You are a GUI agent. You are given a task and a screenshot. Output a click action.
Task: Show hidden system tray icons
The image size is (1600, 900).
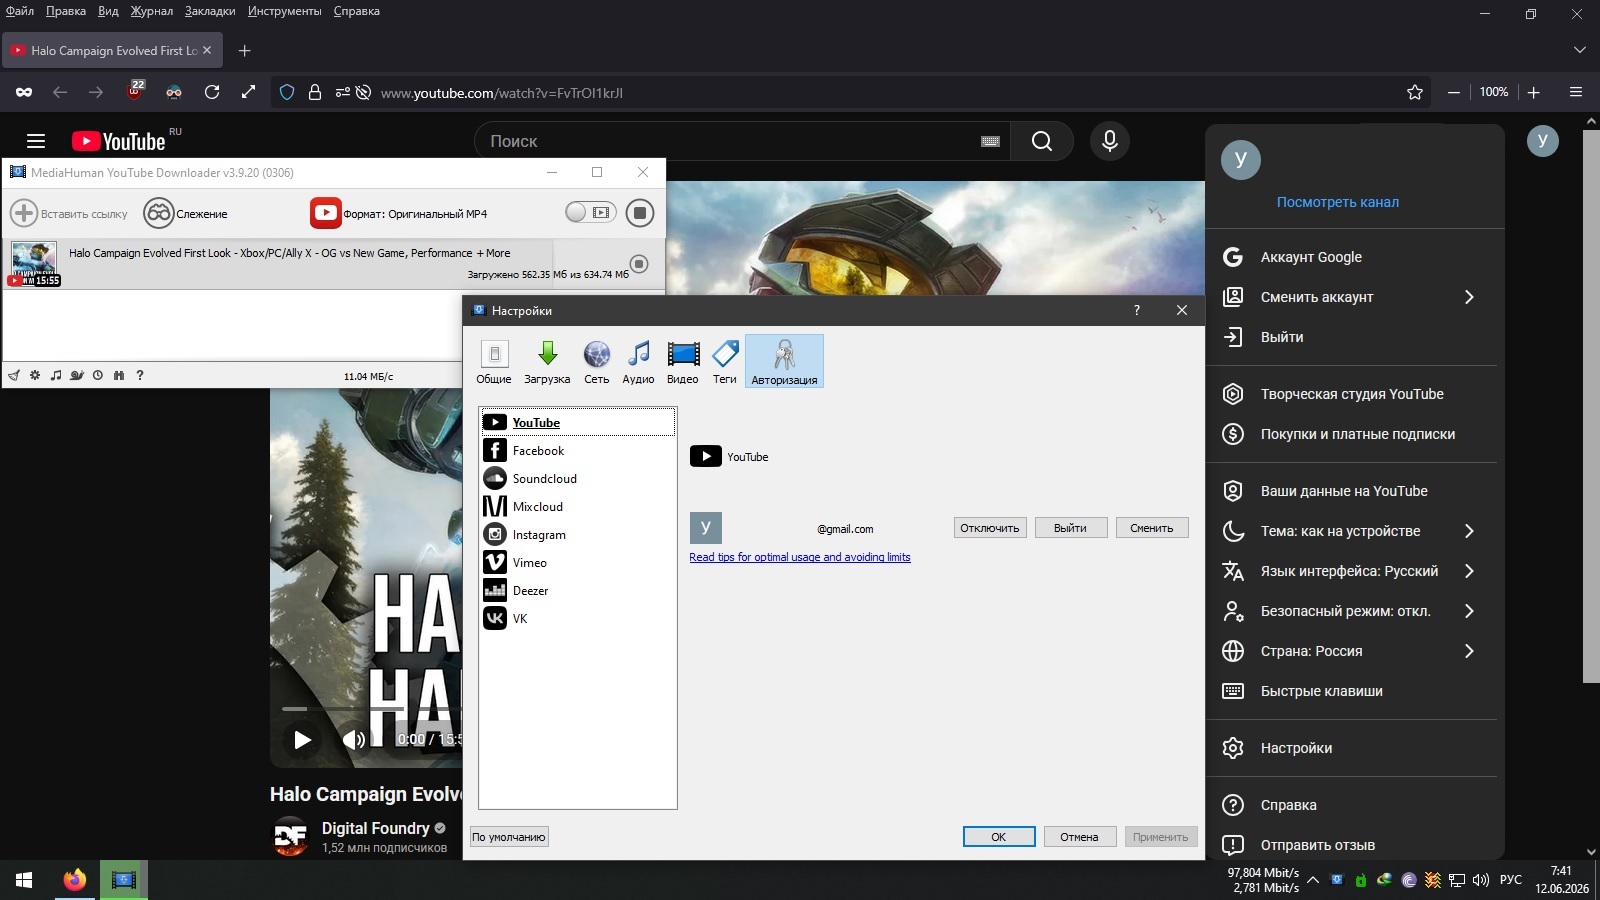[x=1313, y=880]
